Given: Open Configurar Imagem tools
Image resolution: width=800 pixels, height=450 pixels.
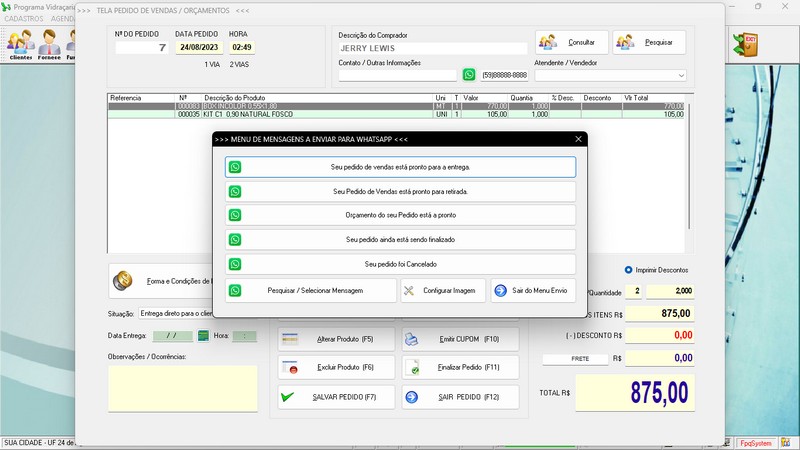Looking at the screenshot, I should coord(443,290).
